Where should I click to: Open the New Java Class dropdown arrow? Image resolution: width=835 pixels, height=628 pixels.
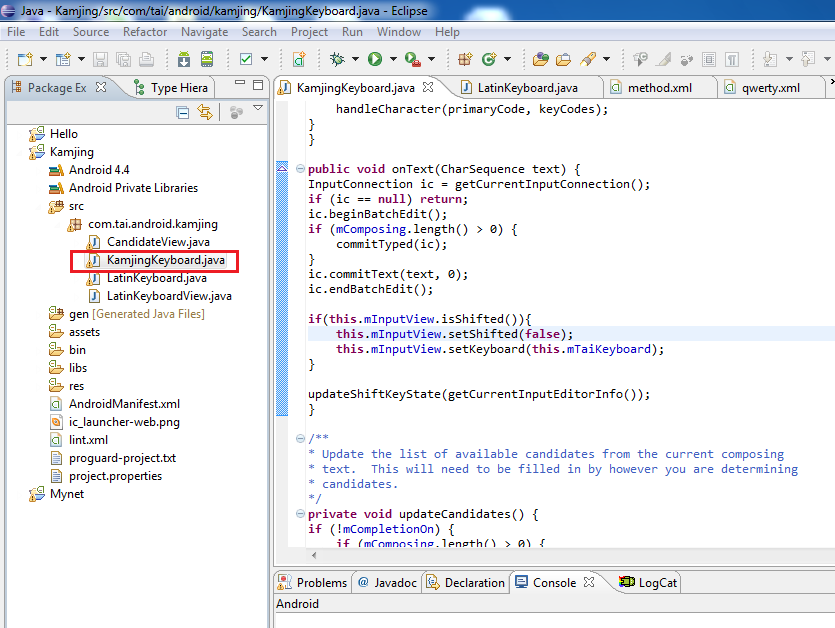click(x=507, y=59)
